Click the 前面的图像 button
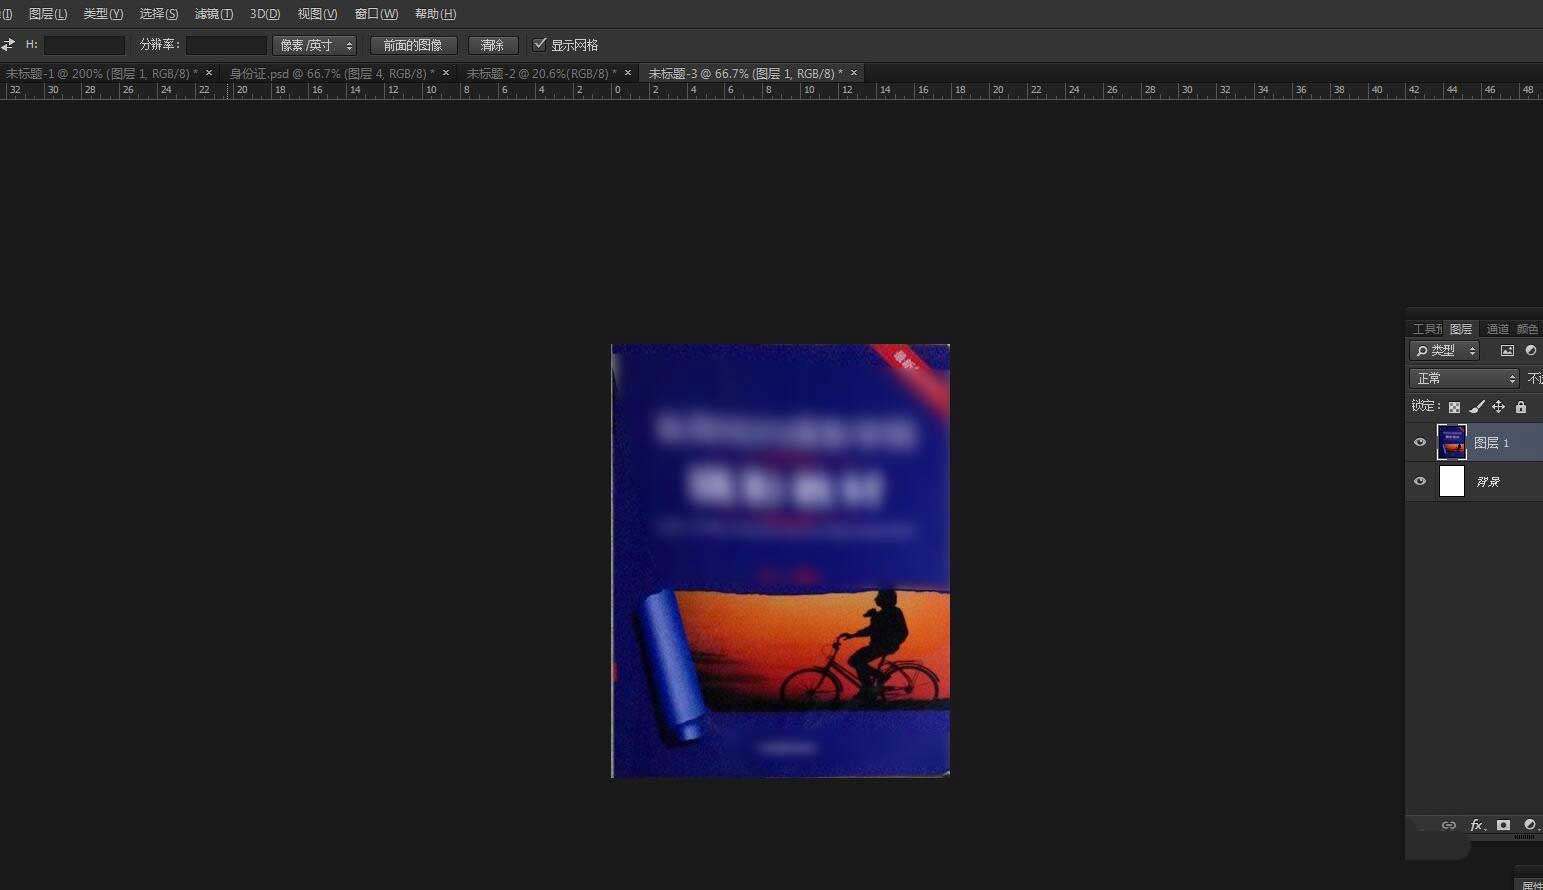Viewport: 1543px width, 890px height. 413,44
